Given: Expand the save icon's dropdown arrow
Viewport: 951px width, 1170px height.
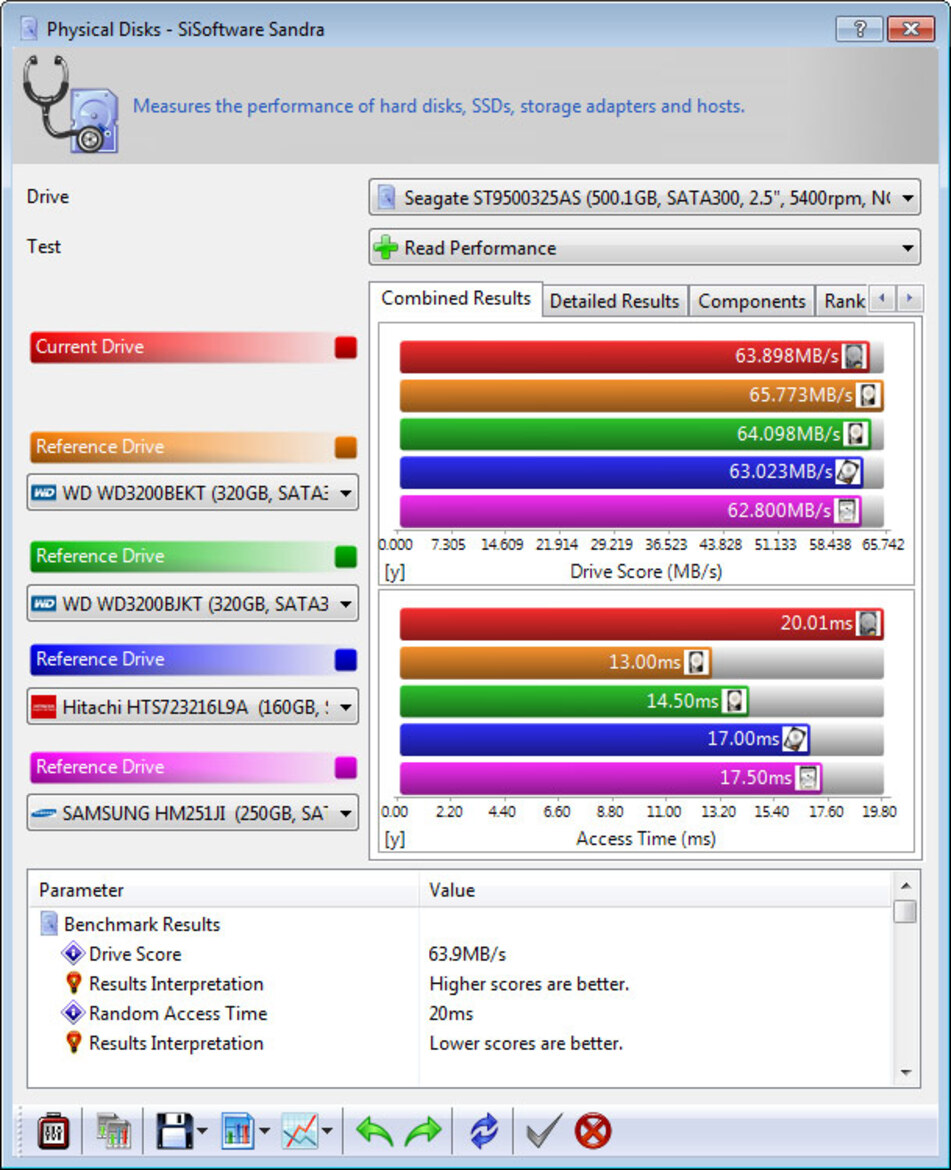Looking at the screenshot, I should click(x=202, y=1131).
